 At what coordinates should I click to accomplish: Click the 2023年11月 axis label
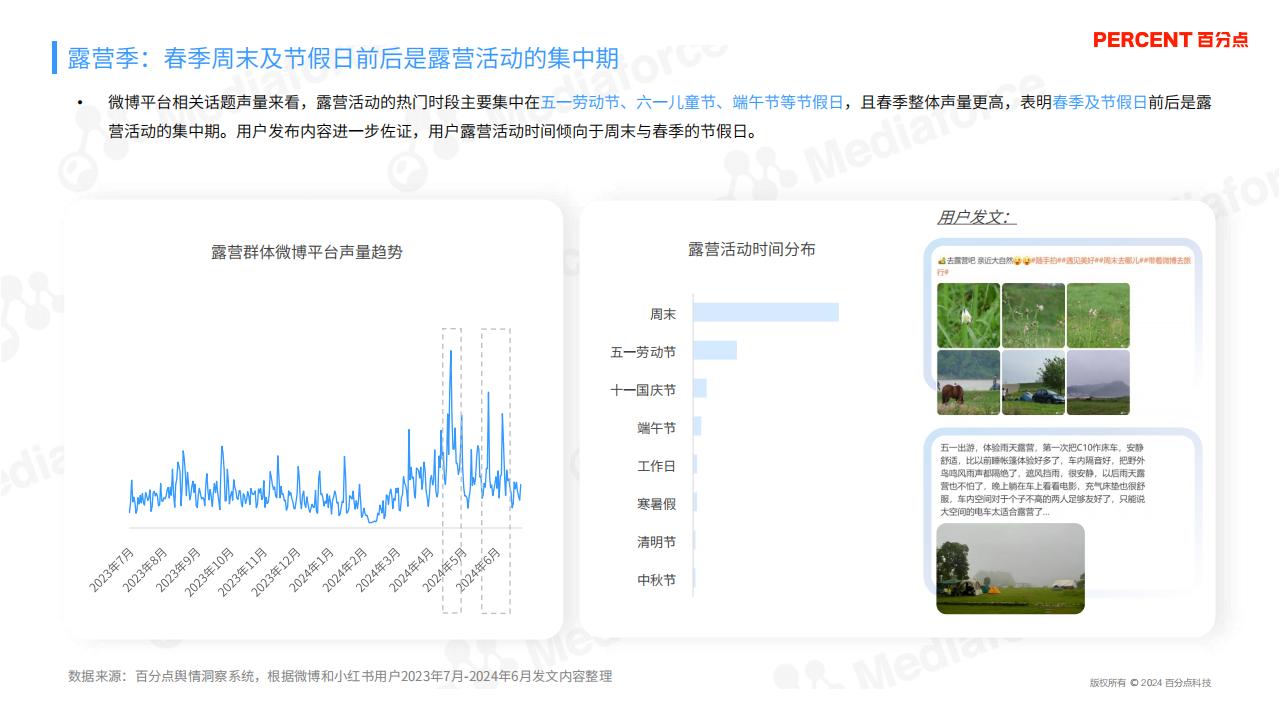pos(242,572)
